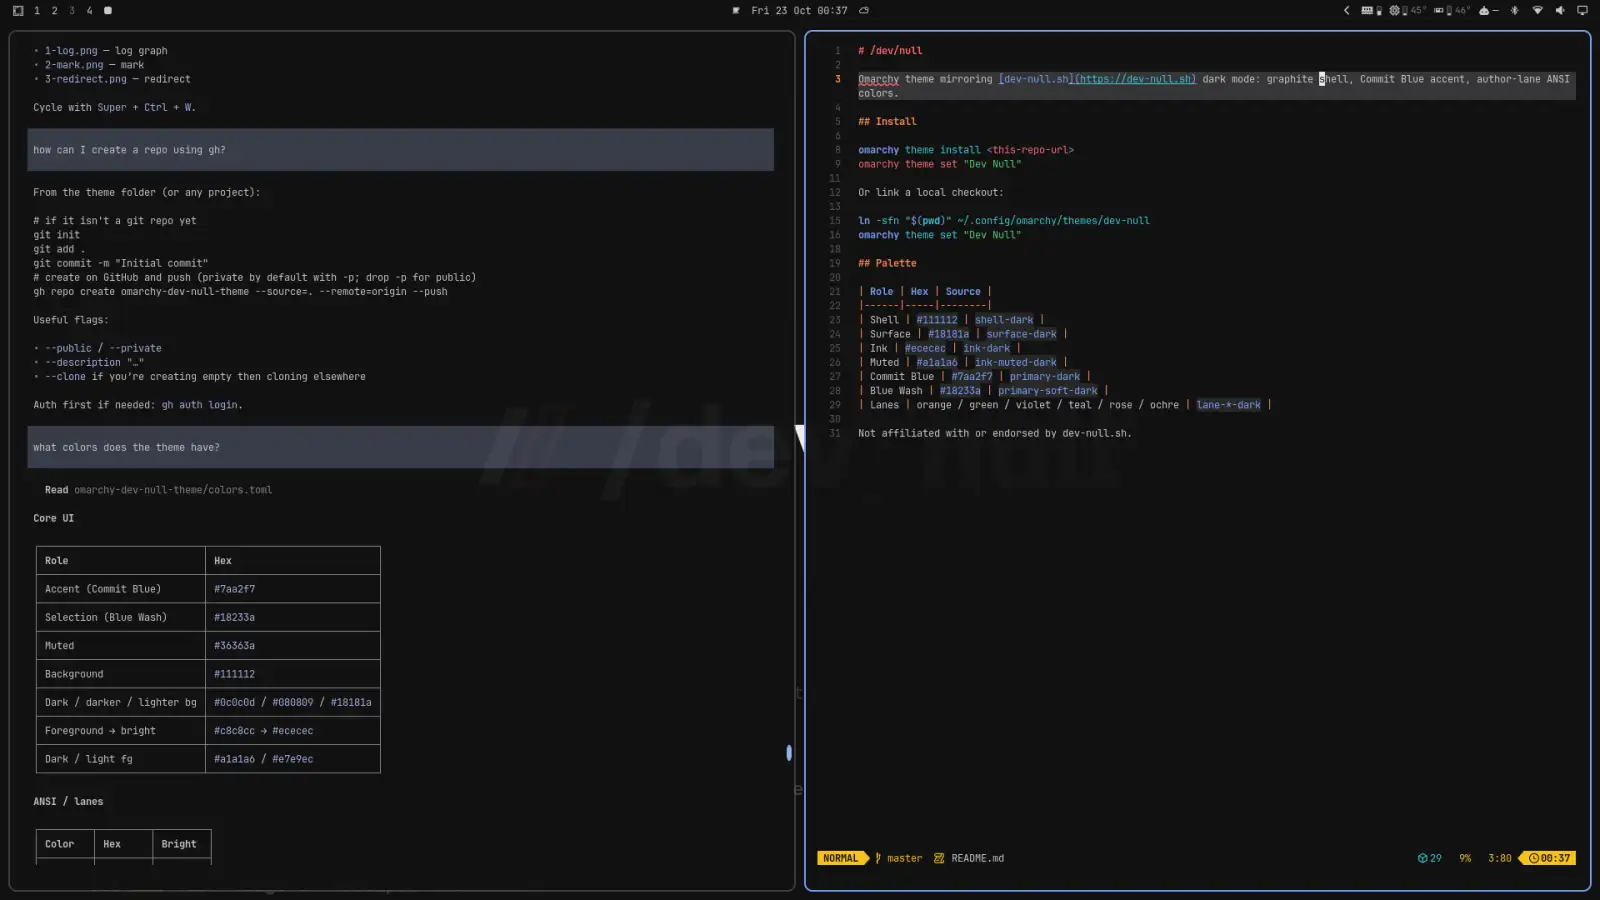Click the display monitor tray icon
This screenshot has height=900, width=1600.
pos(1582,10)
